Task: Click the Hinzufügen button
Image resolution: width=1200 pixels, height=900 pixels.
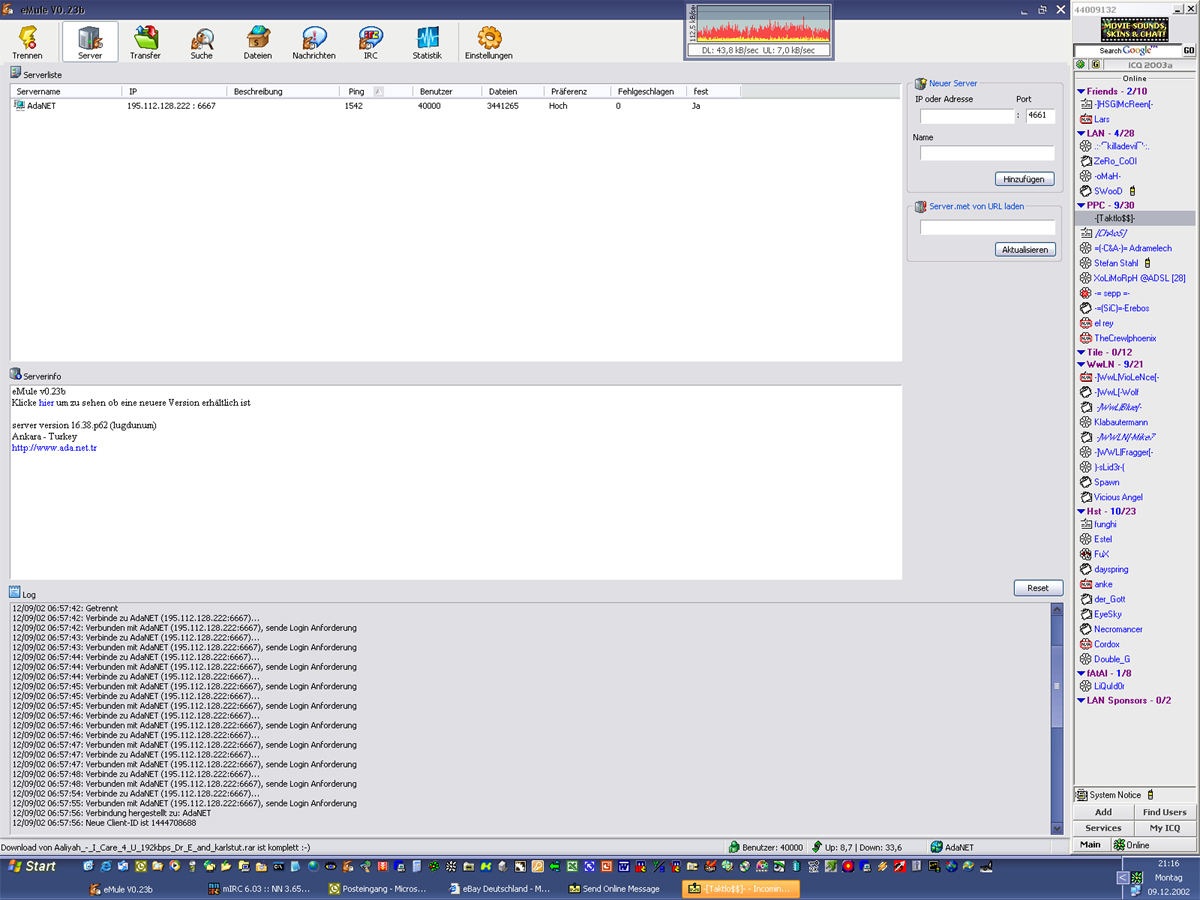Action: tap(1025, 179)
